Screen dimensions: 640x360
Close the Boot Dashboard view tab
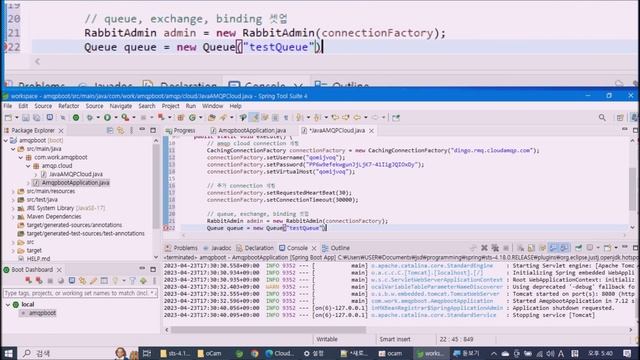[59, 270]
